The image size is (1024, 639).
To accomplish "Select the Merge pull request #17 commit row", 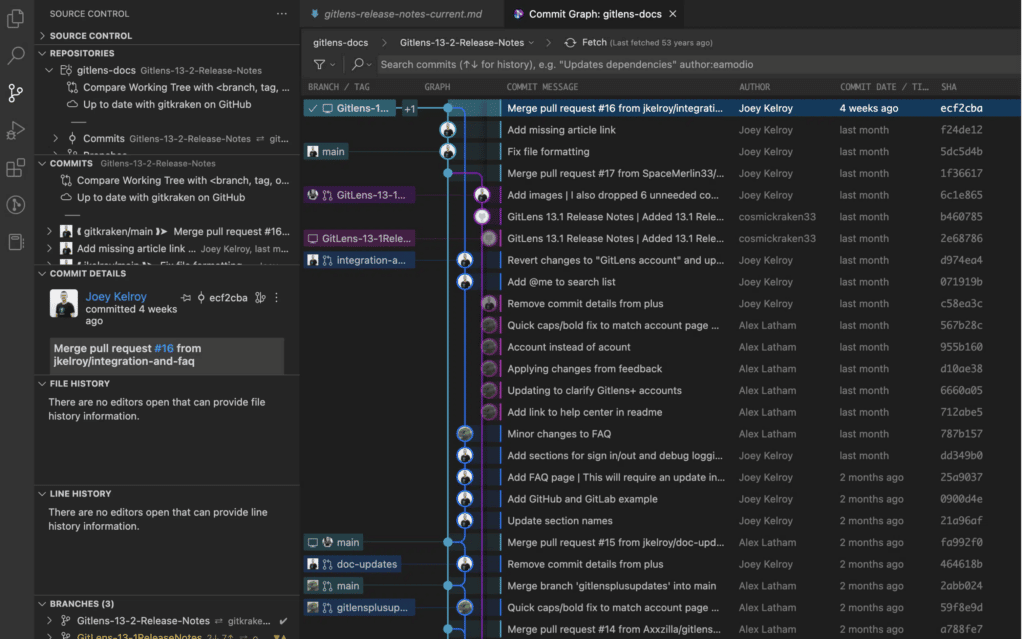I will click(x=662, y=173).
